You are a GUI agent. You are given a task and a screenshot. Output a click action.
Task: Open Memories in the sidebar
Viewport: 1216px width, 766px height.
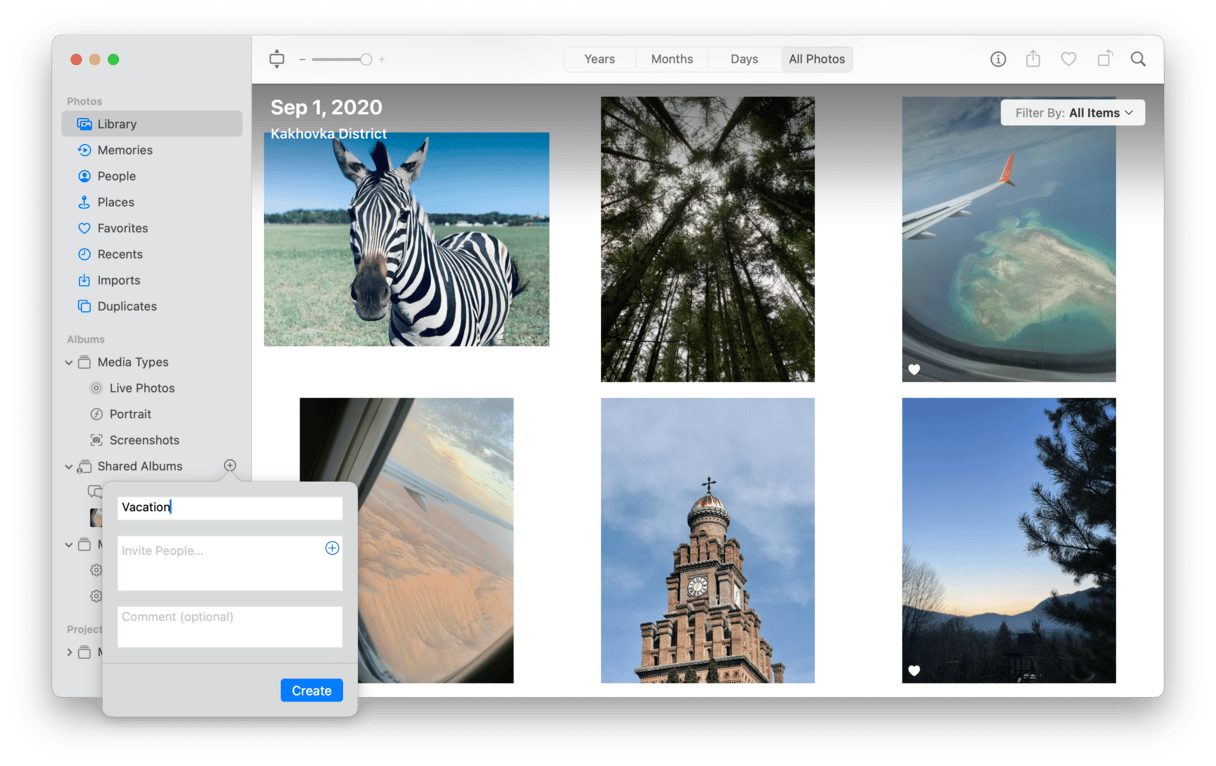[125, 150]
